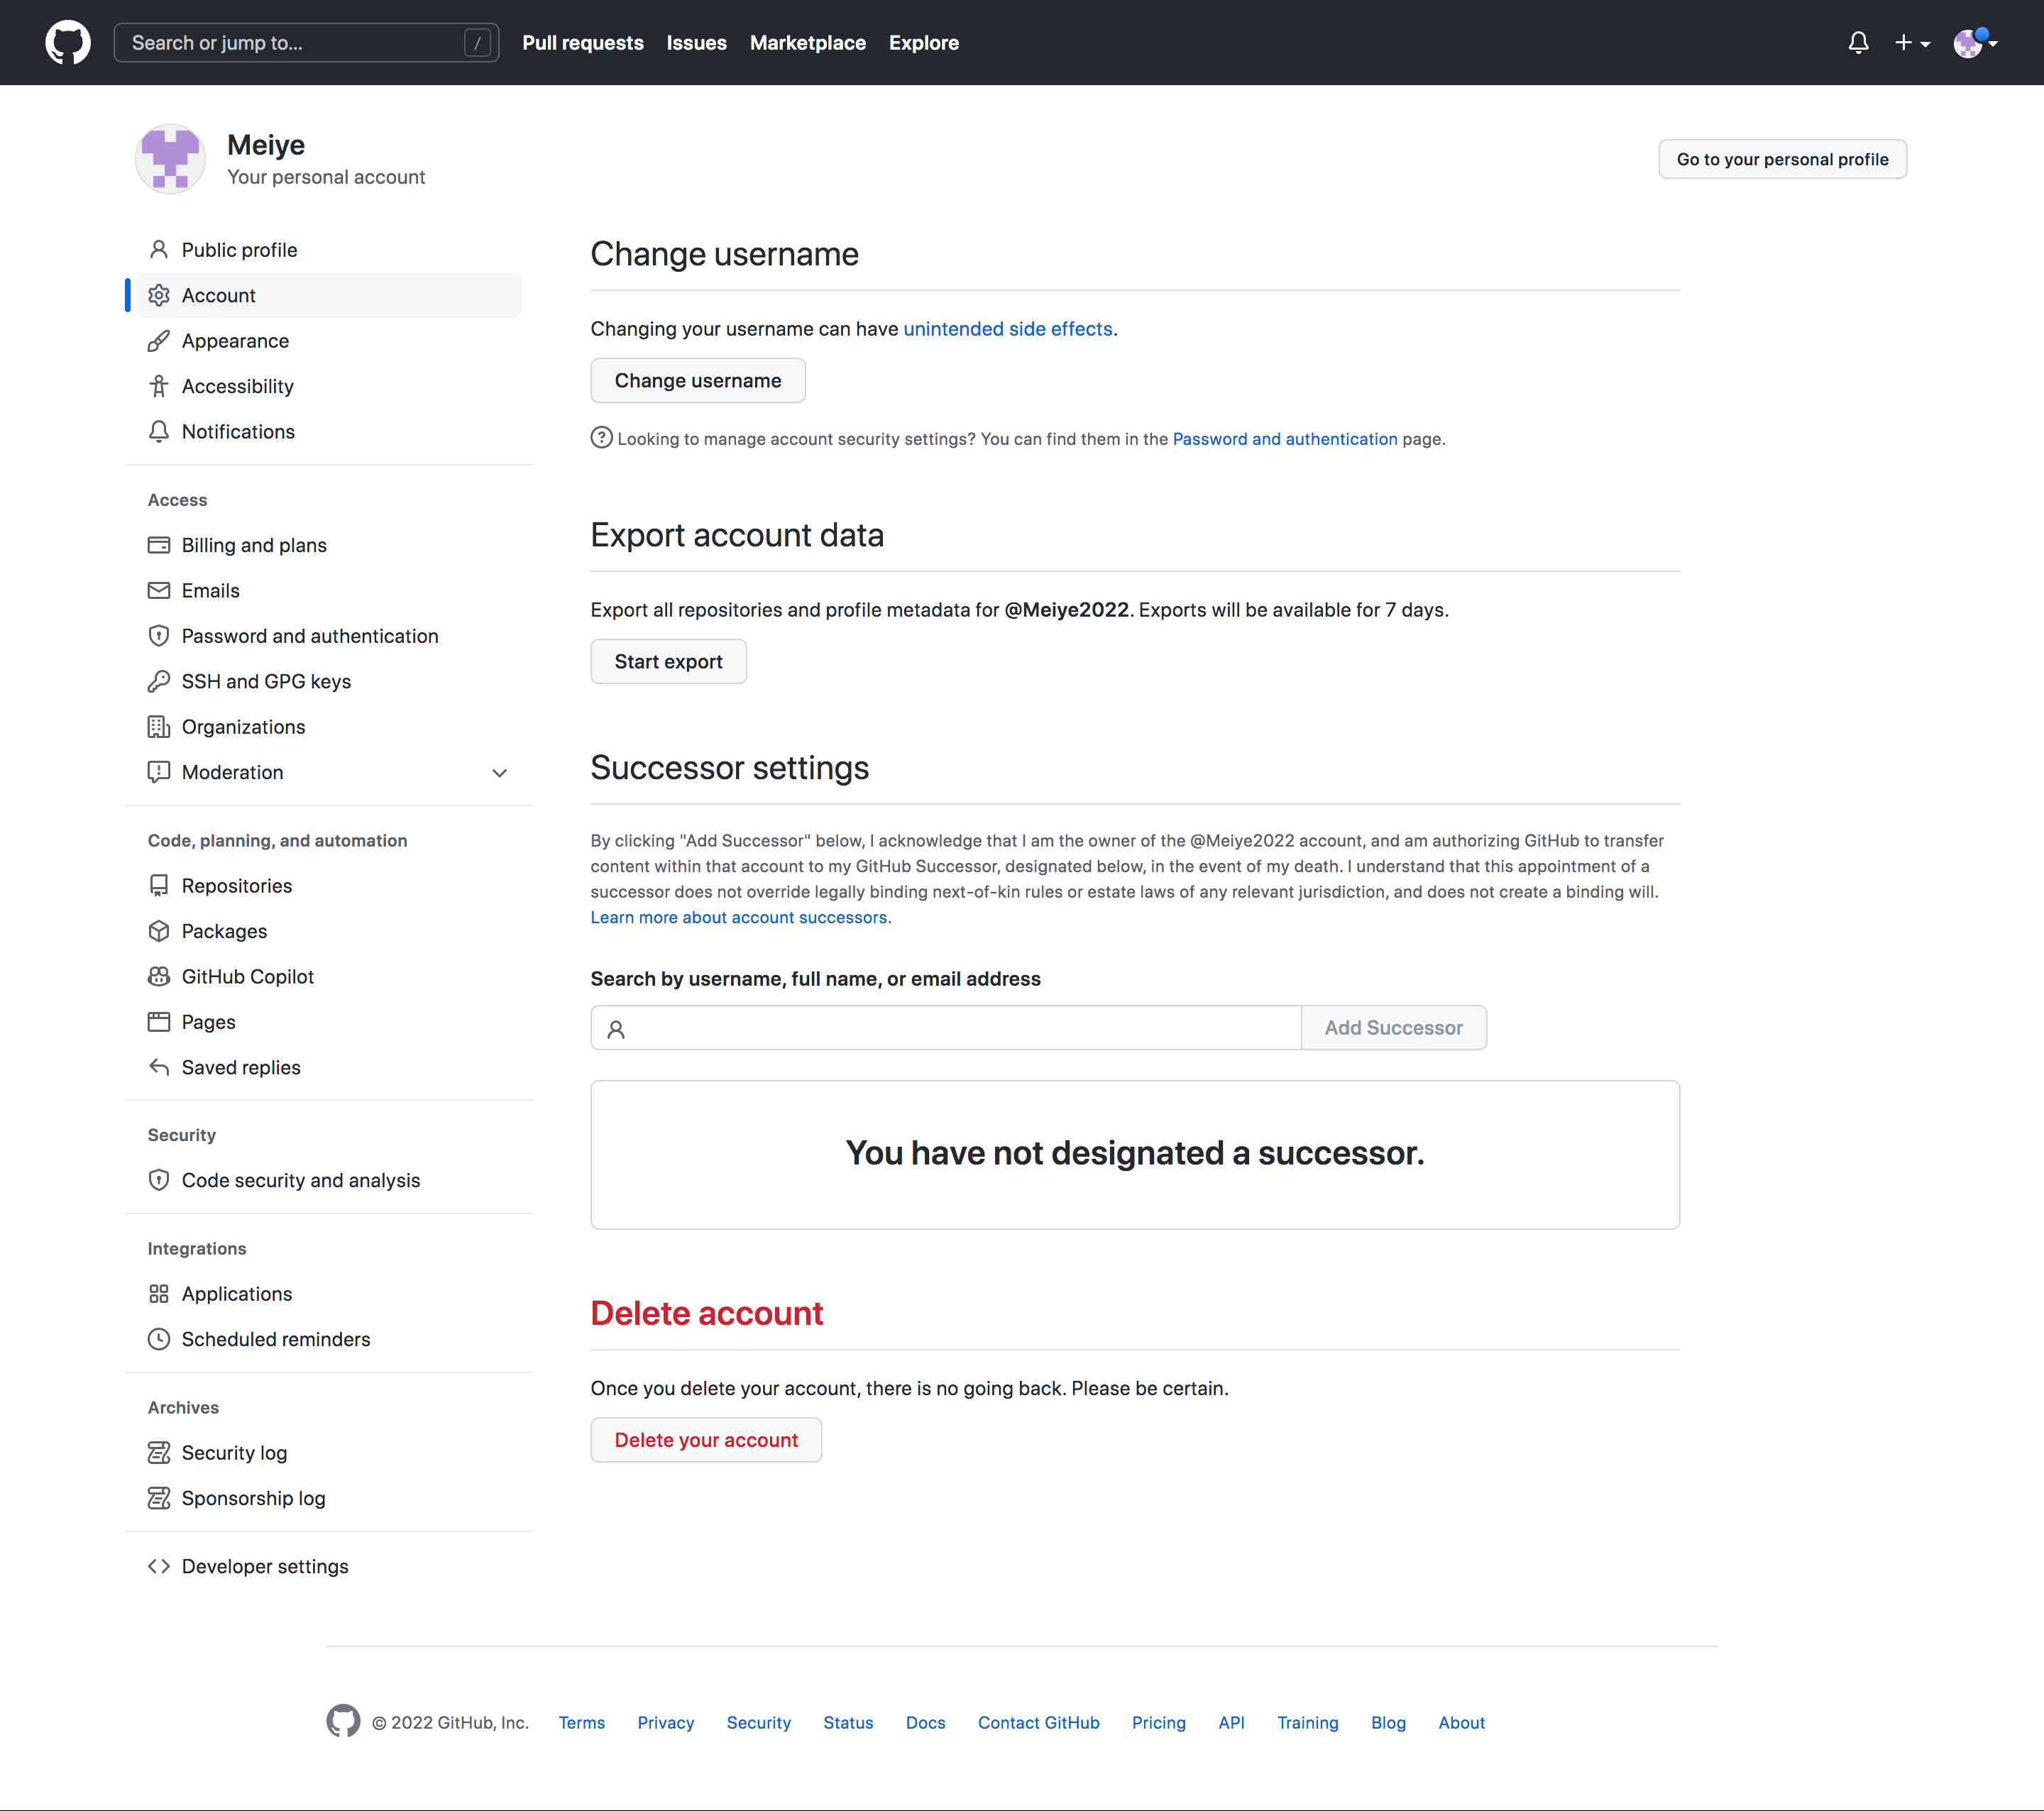The height and width of the screenshot is (1811, 2044).
Task: Click the Password and authentication shield icon
Action: tap(159, 636)
